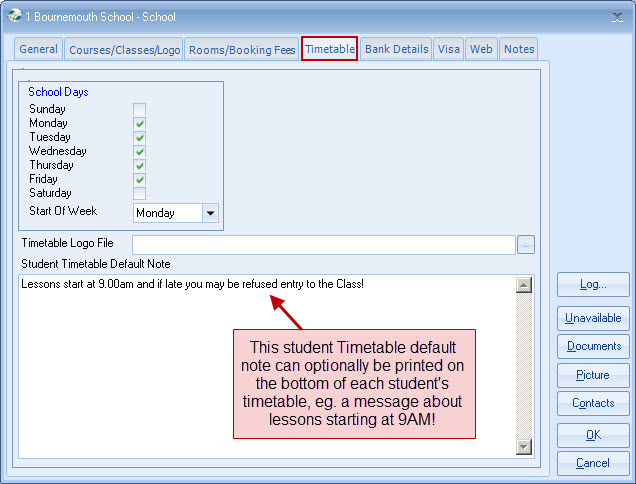Open the Start Of Week dropdown
The image size is (636, 484).
(210, 213)
